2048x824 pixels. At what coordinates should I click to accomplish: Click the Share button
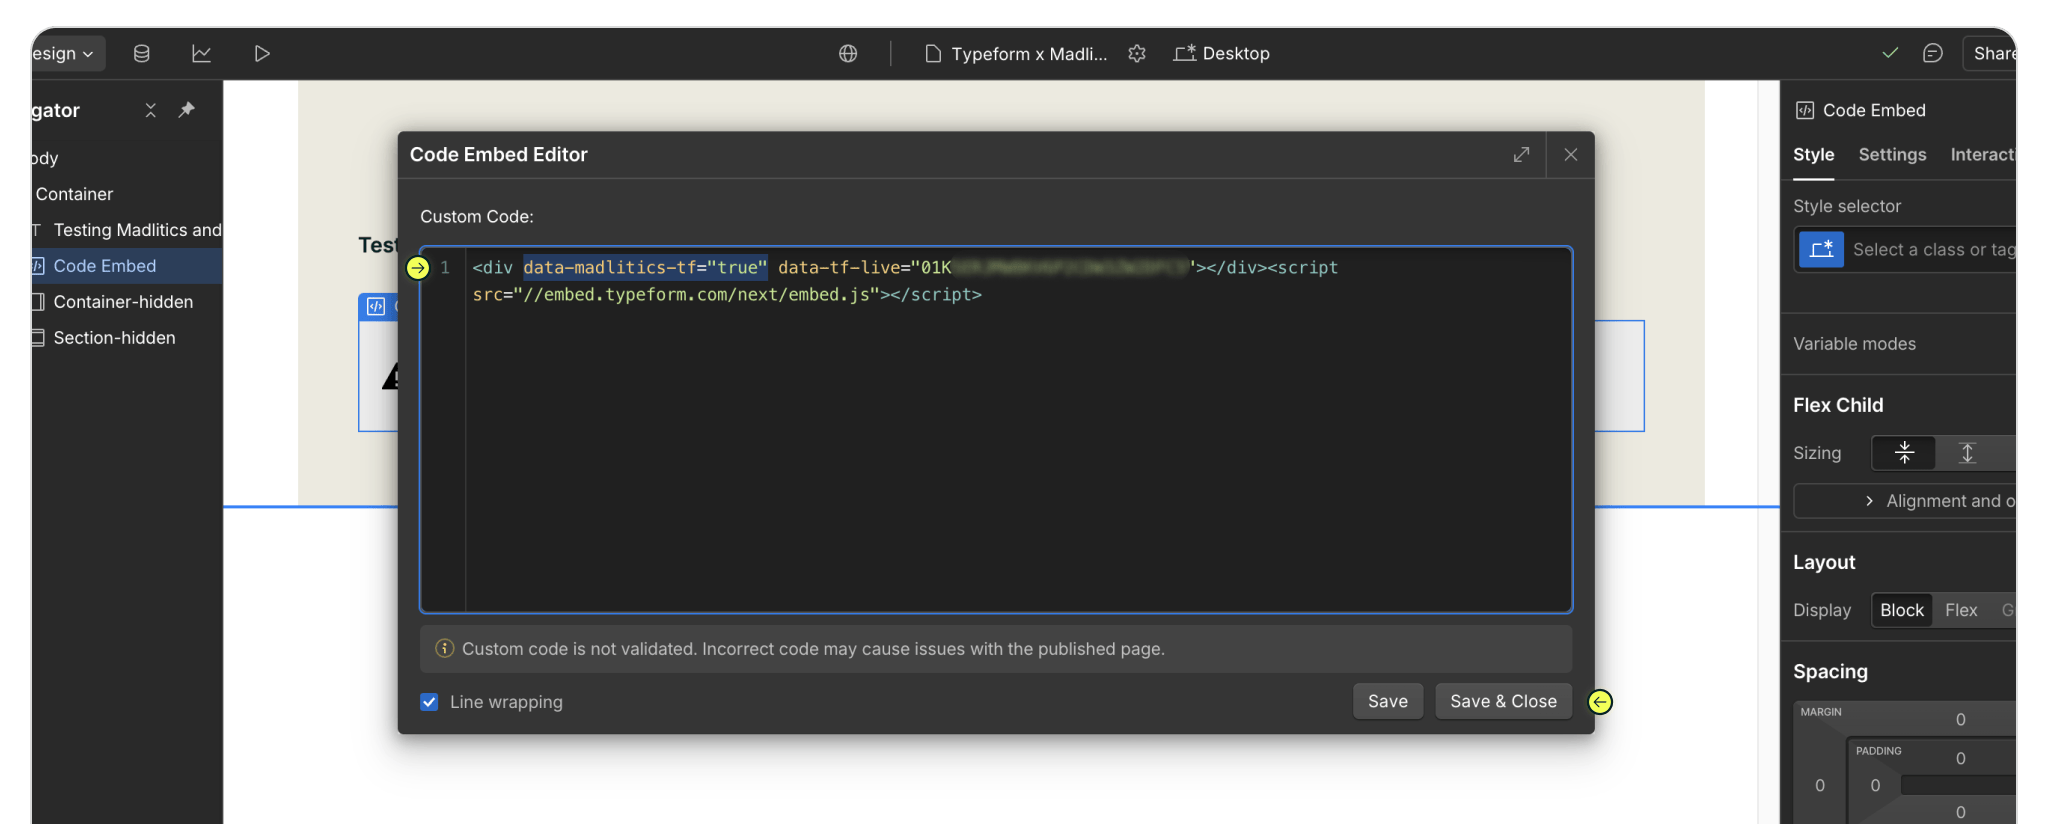1990,53
